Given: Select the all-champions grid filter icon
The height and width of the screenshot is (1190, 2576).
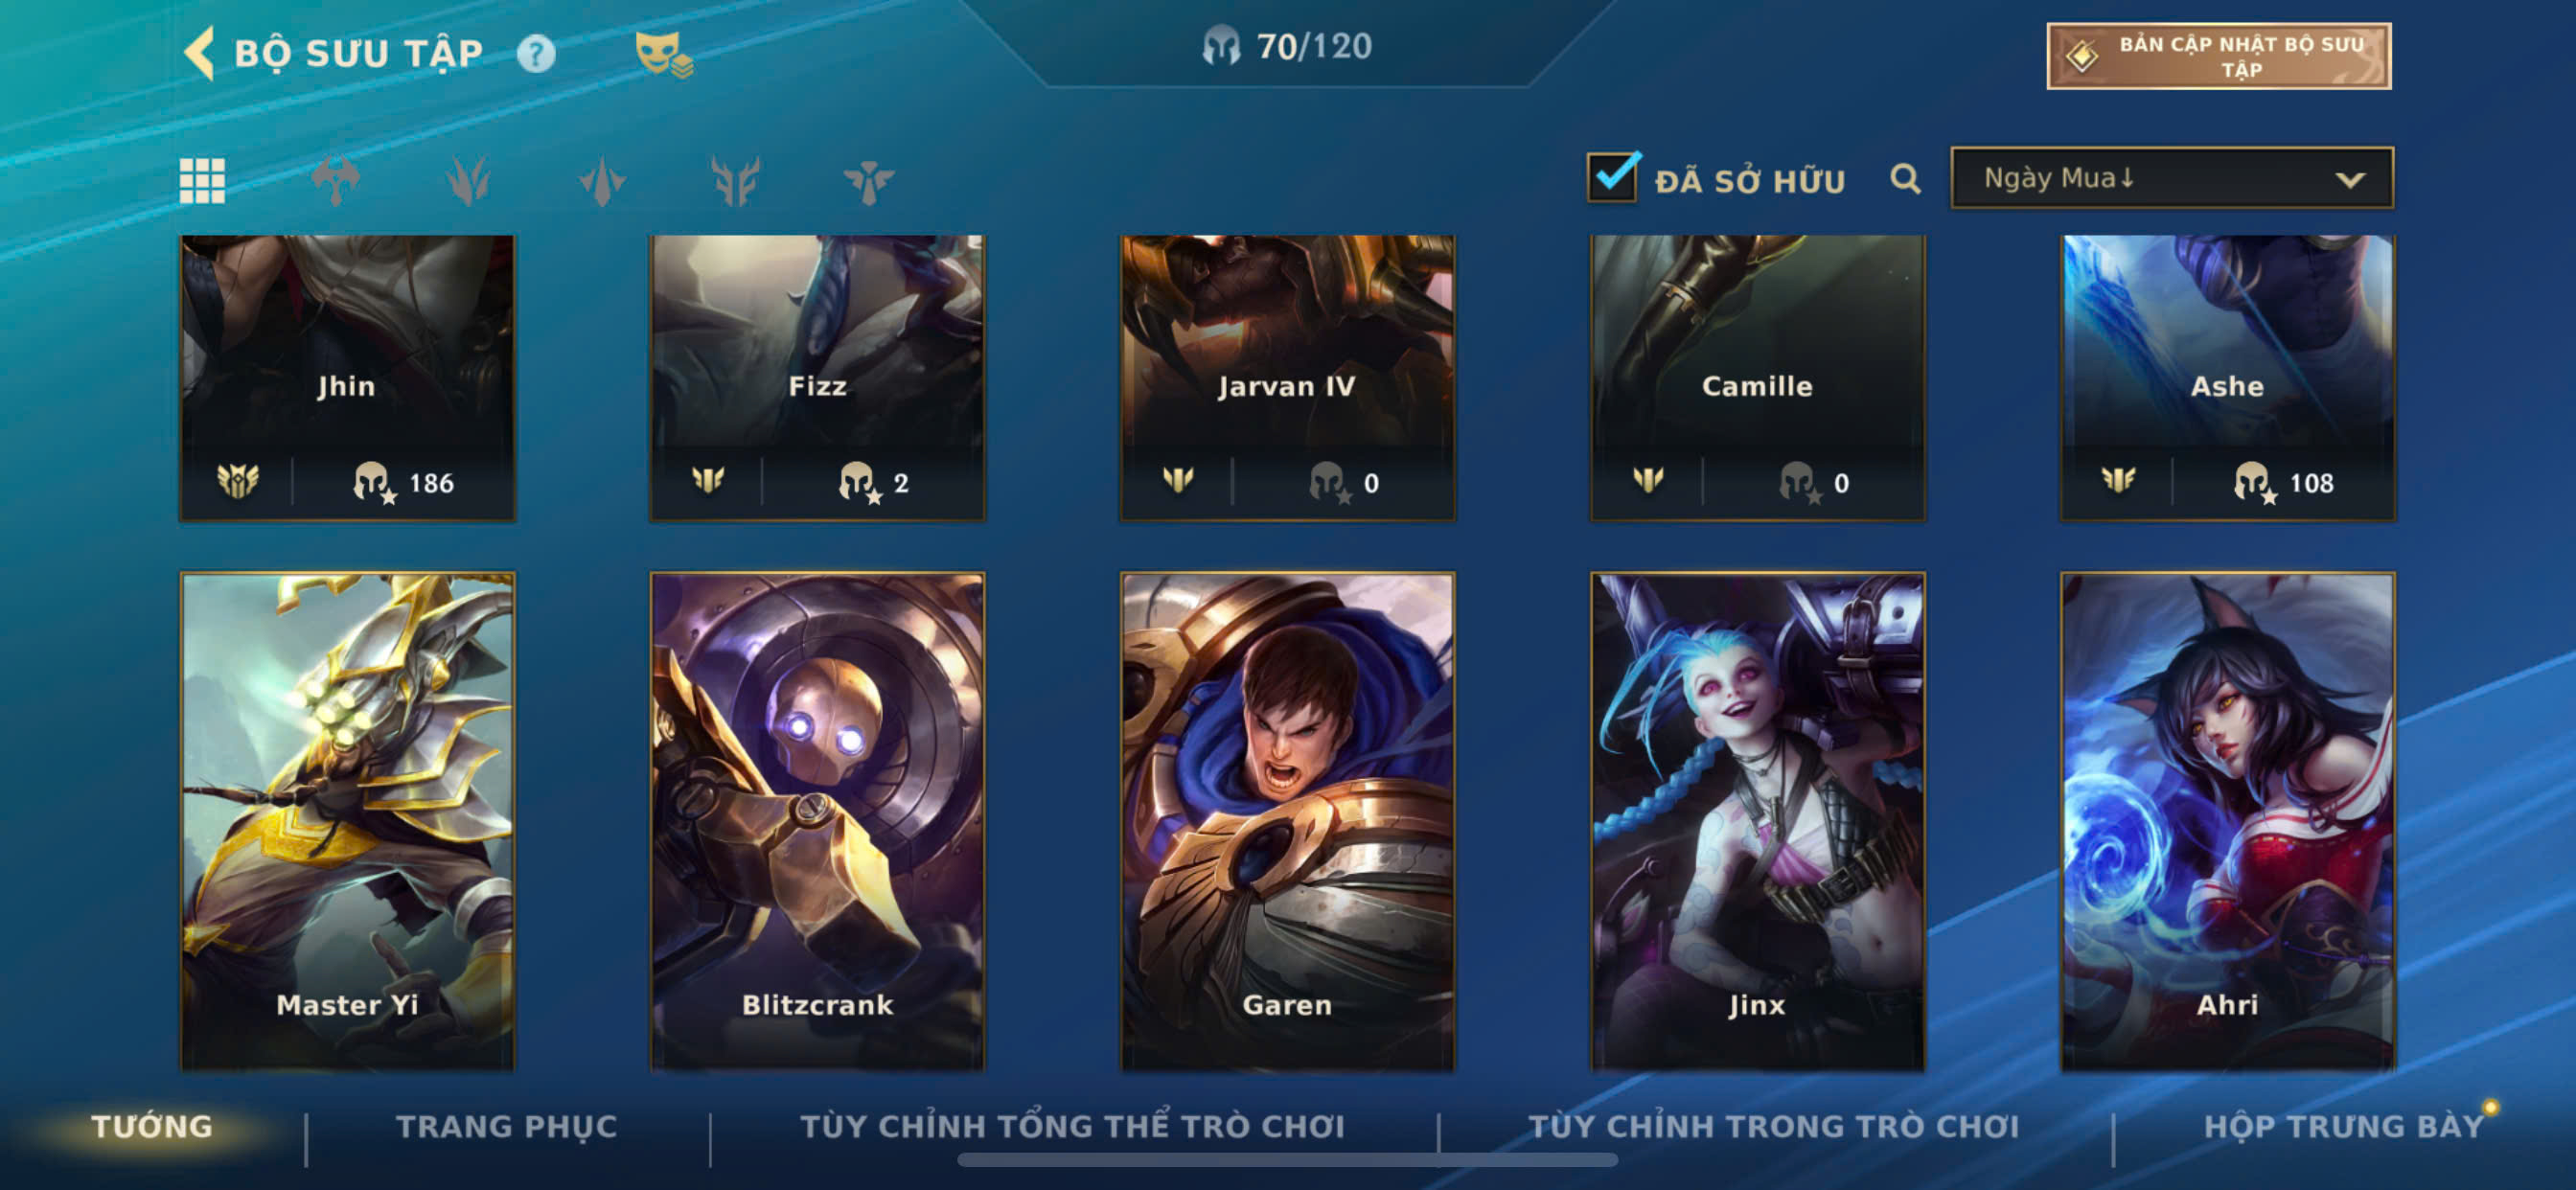Looking at the screenshot, I should 202,181.
